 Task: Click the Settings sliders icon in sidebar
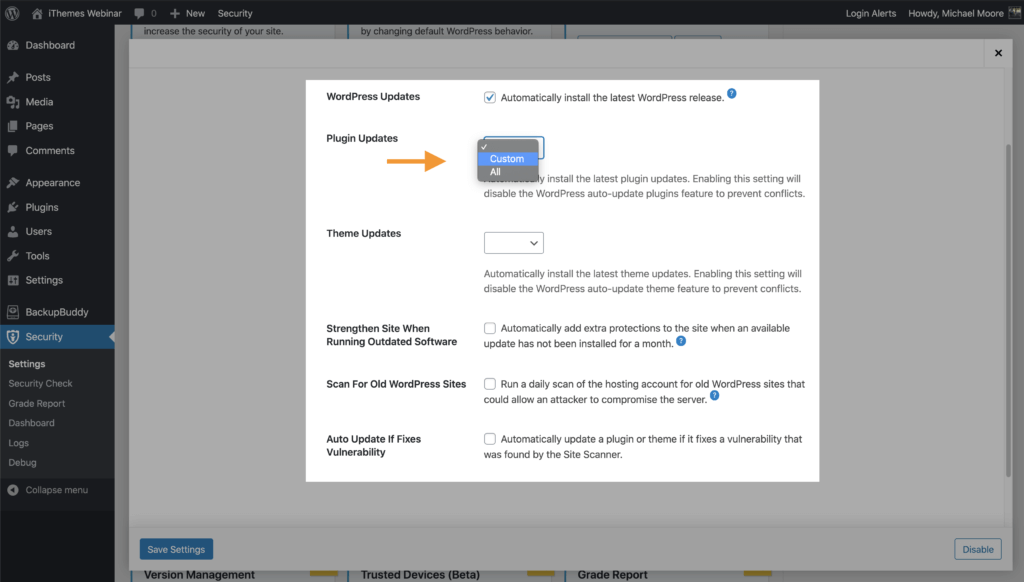pyautogui.click(x=13, y=280)
